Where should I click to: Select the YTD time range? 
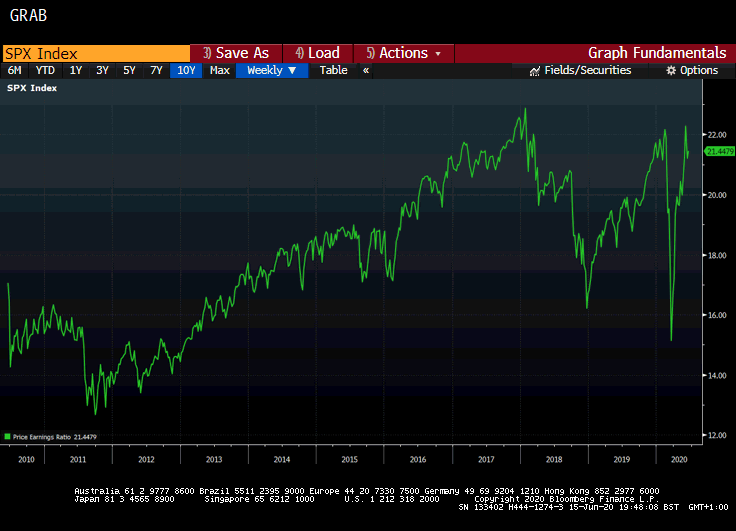(x=45, y=70)
